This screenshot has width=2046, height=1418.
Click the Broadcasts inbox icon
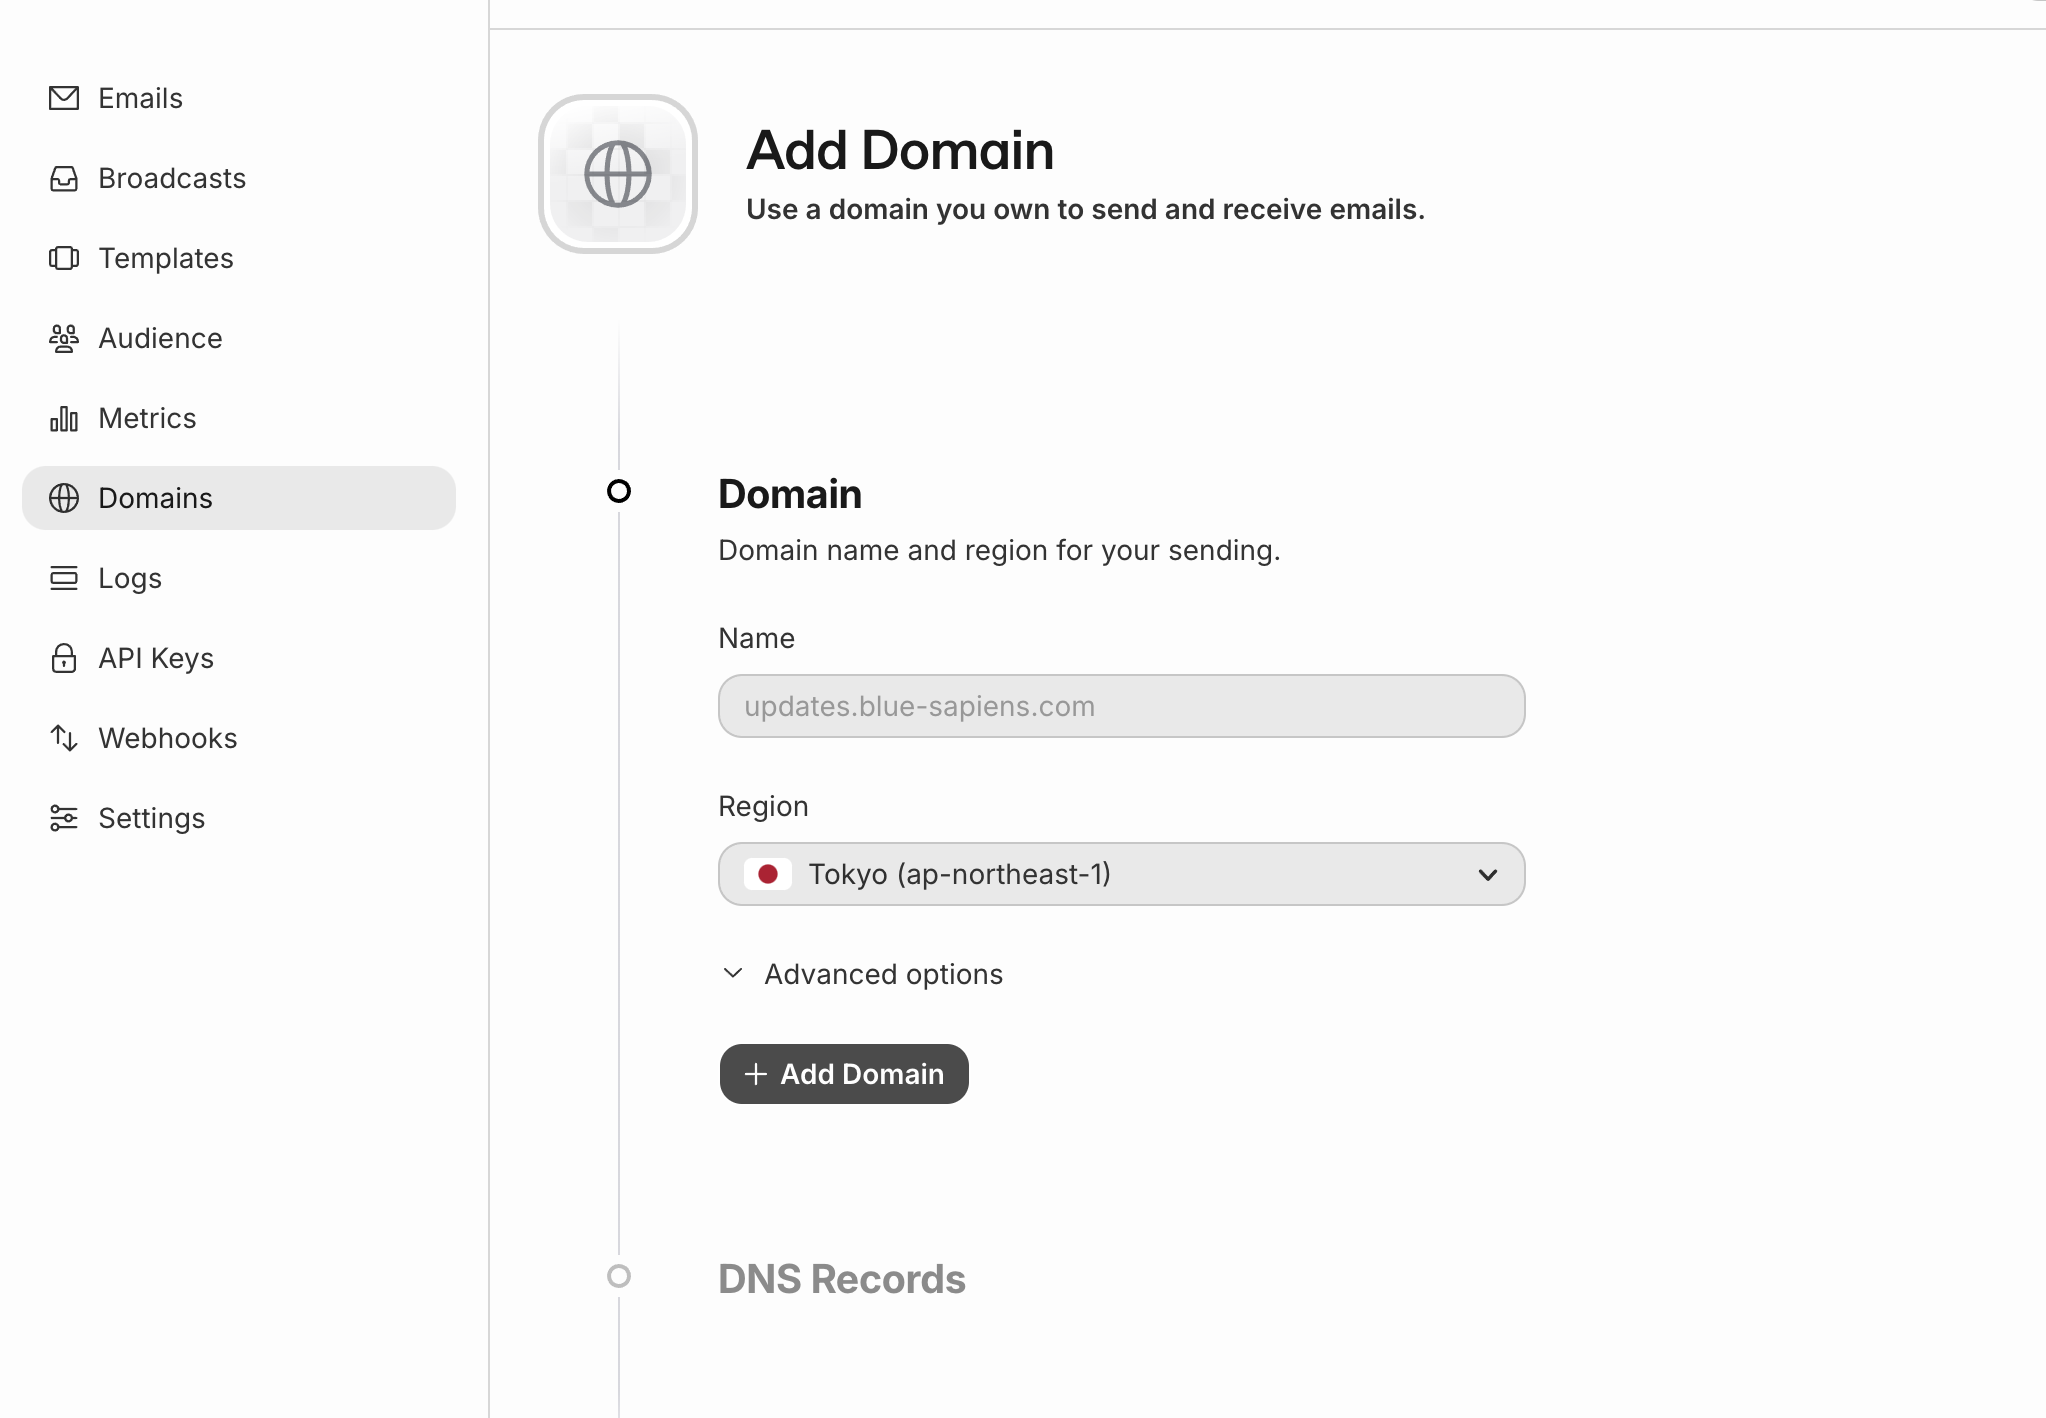(x=64, y=178)
